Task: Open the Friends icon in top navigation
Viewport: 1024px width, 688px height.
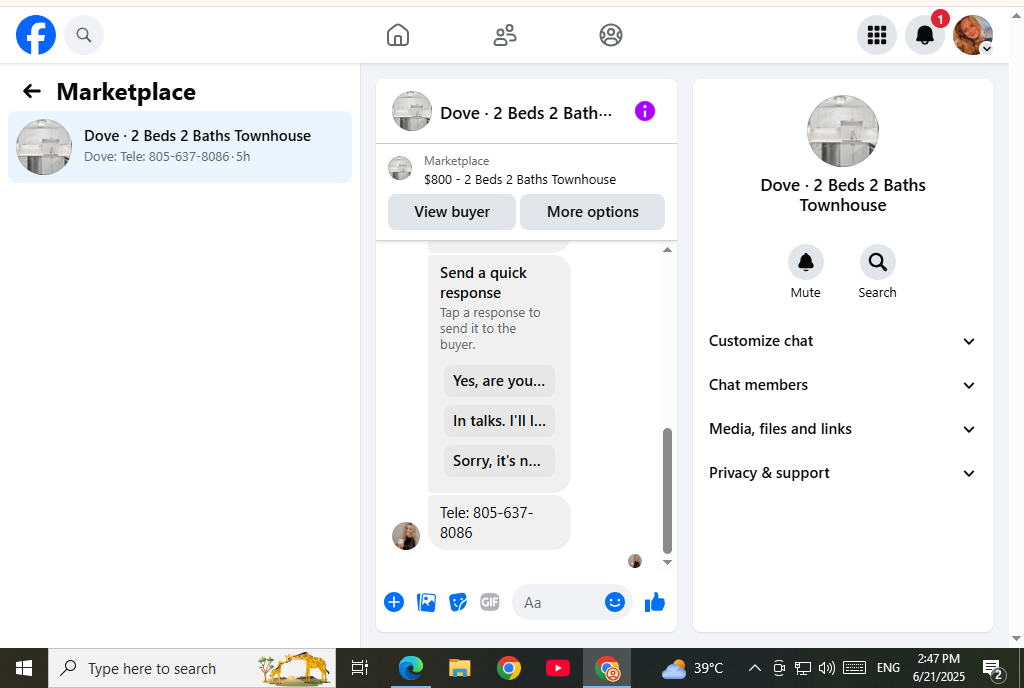Action: (505, 35)
